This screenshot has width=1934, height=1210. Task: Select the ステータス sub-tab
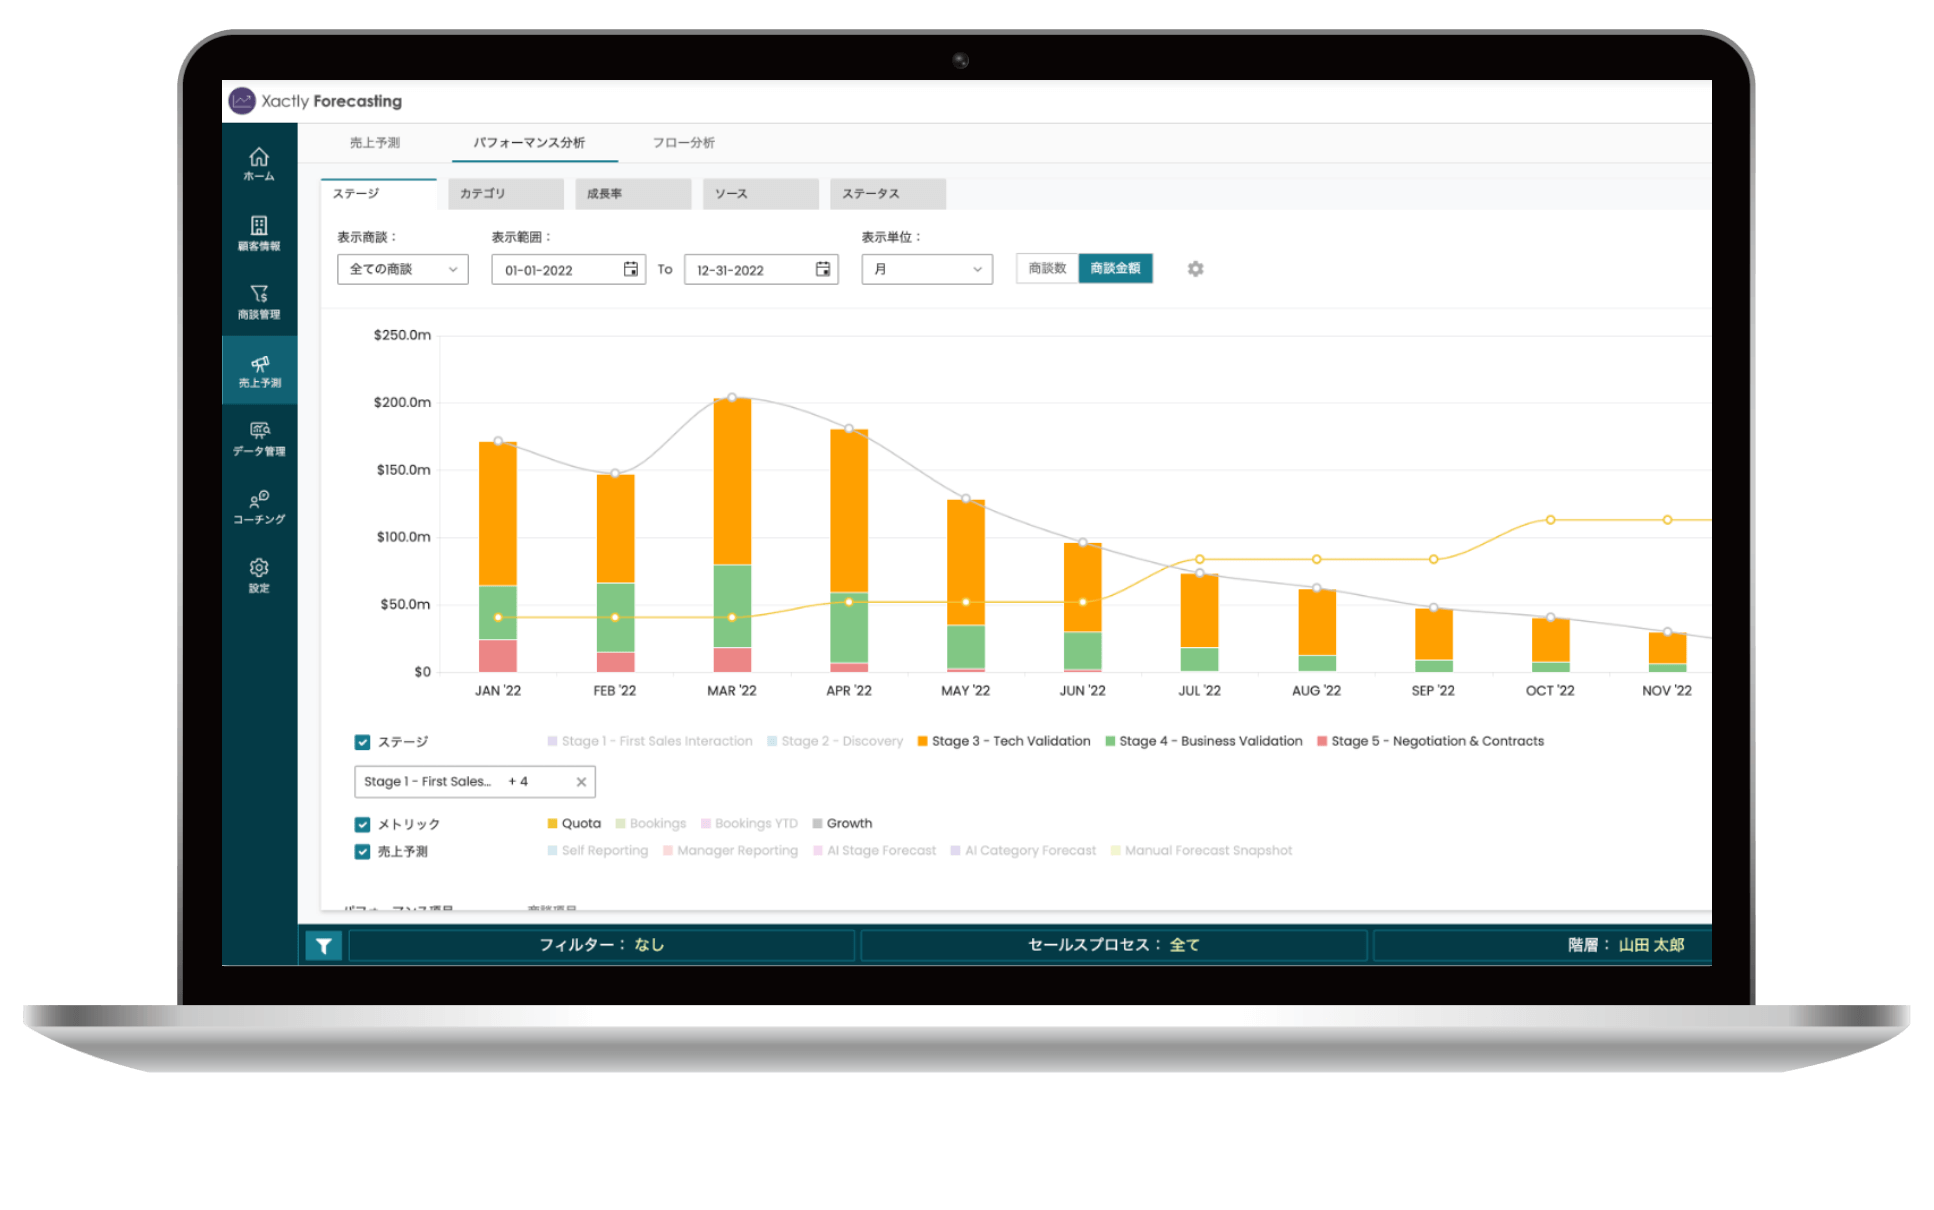tap(888, 194)
